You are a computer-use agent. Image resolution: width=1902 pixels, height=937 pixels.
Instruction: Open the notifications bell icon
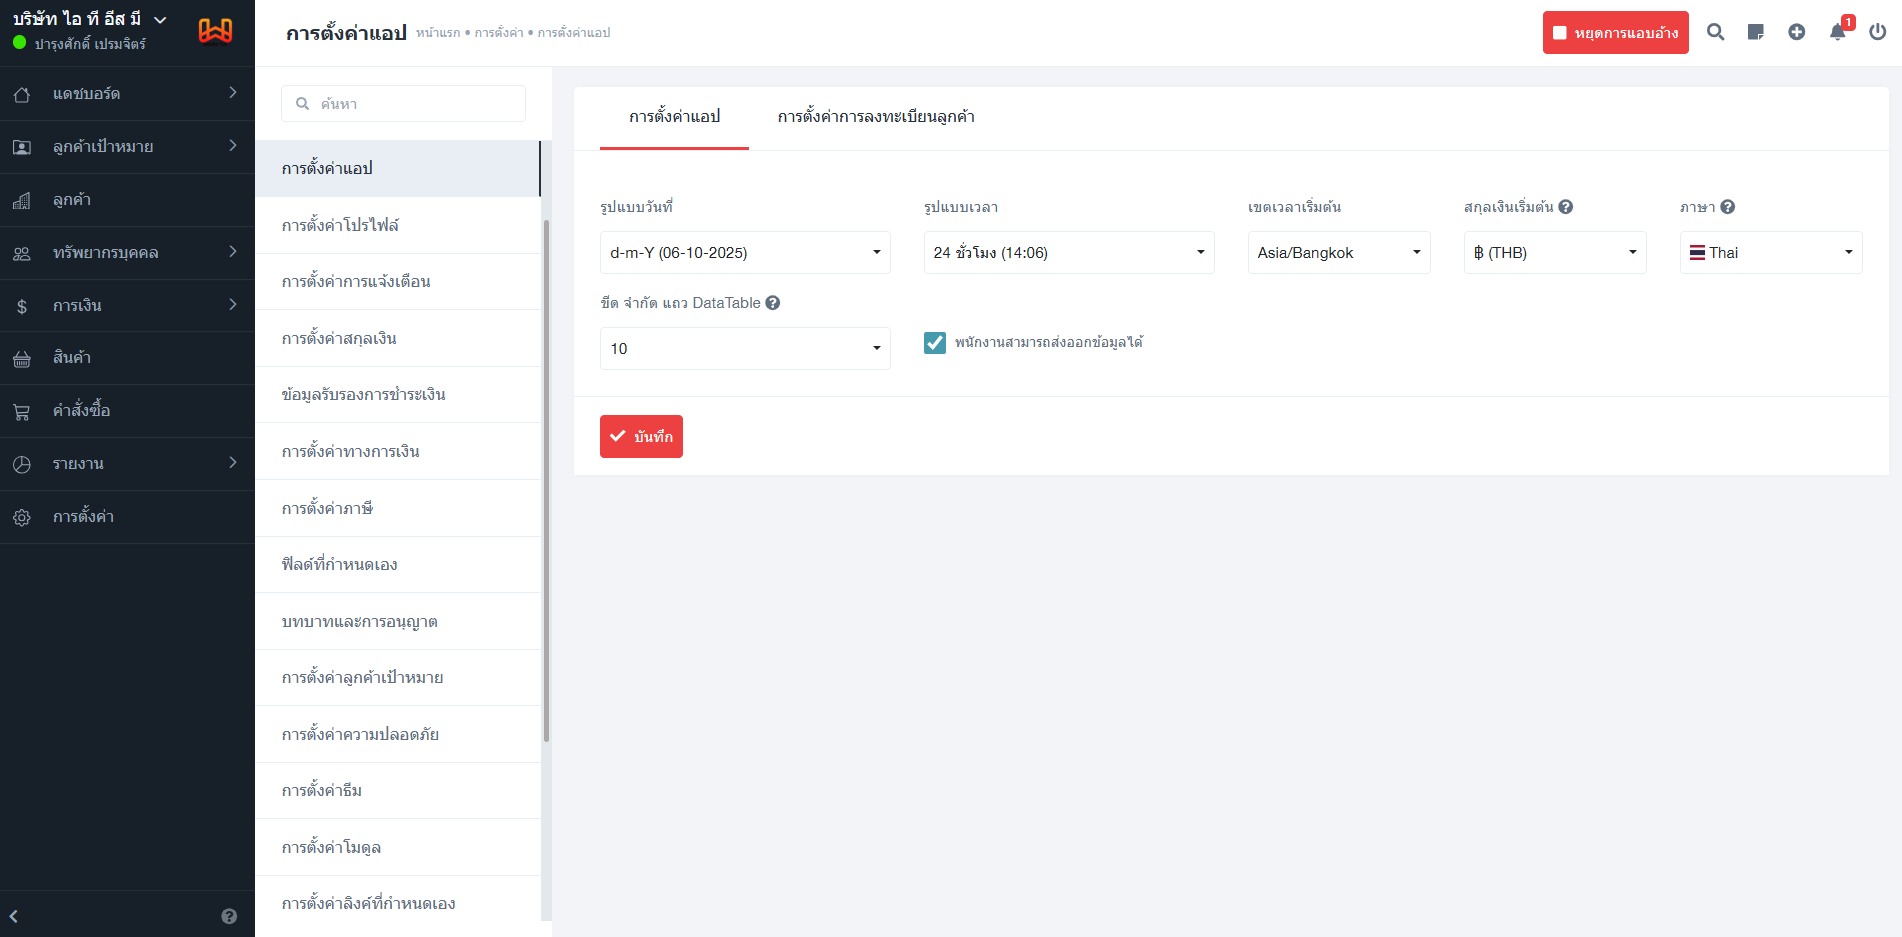[1837, 32]
